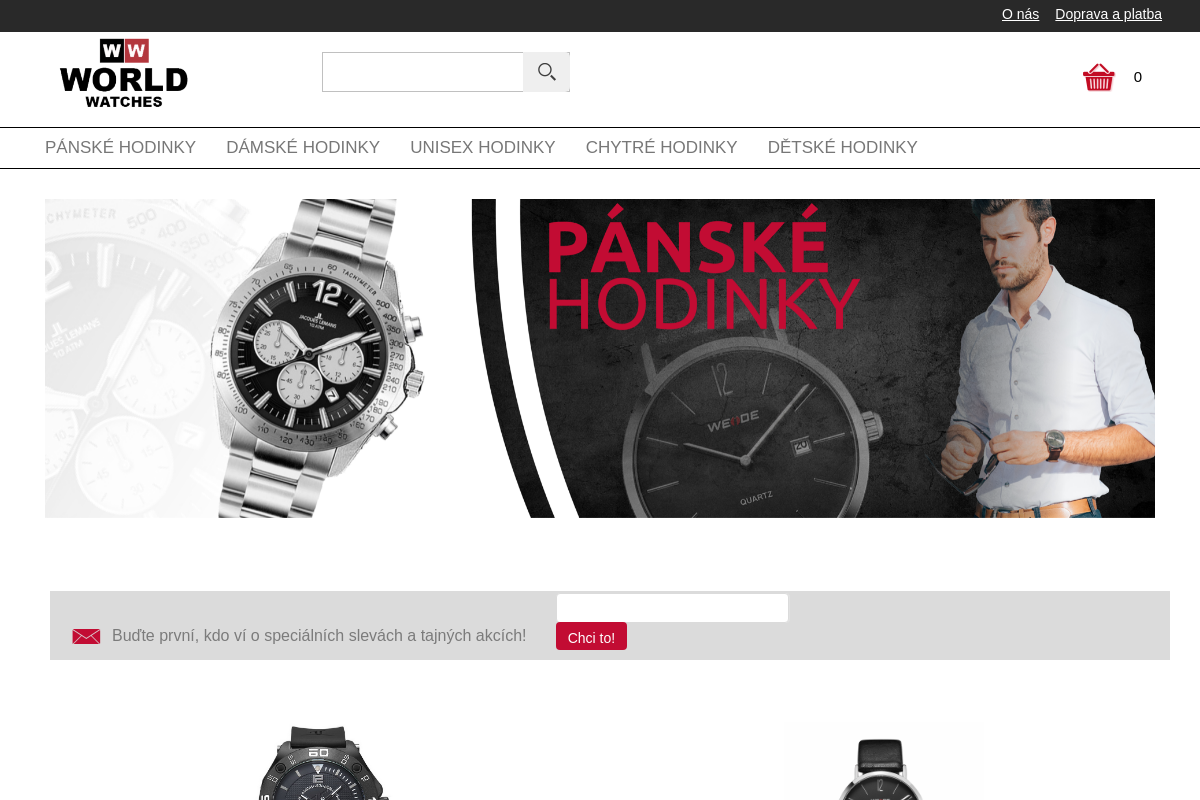Open the Doprava a platba link
This screenshot has width=1200, height=800.
pos(1108,14)
